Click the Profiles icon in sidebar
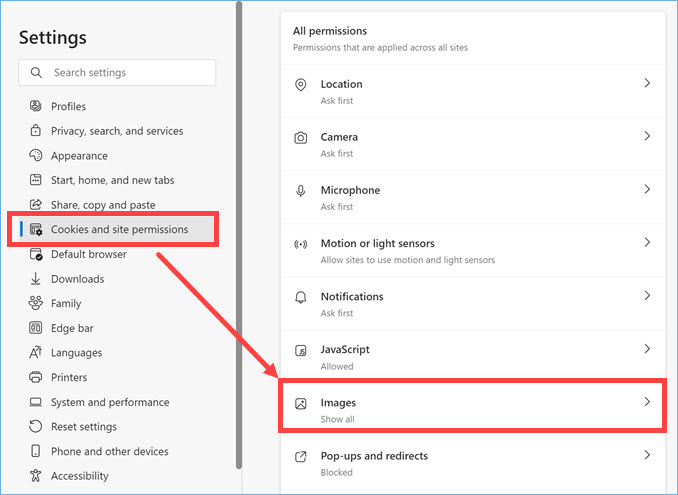678x495 pixels. pyautogui.click(x=36, y=106)
